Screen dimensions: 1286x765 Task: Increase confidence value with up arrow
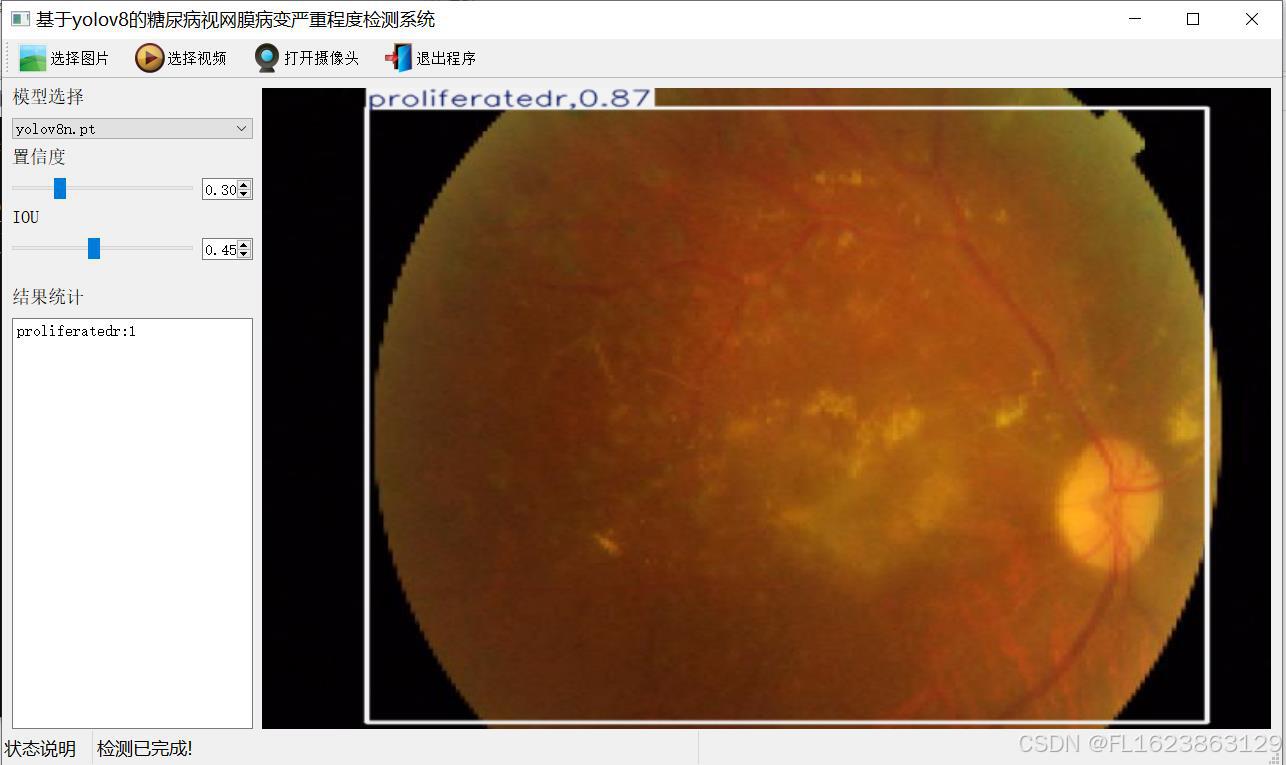click(x=245, y=185)
